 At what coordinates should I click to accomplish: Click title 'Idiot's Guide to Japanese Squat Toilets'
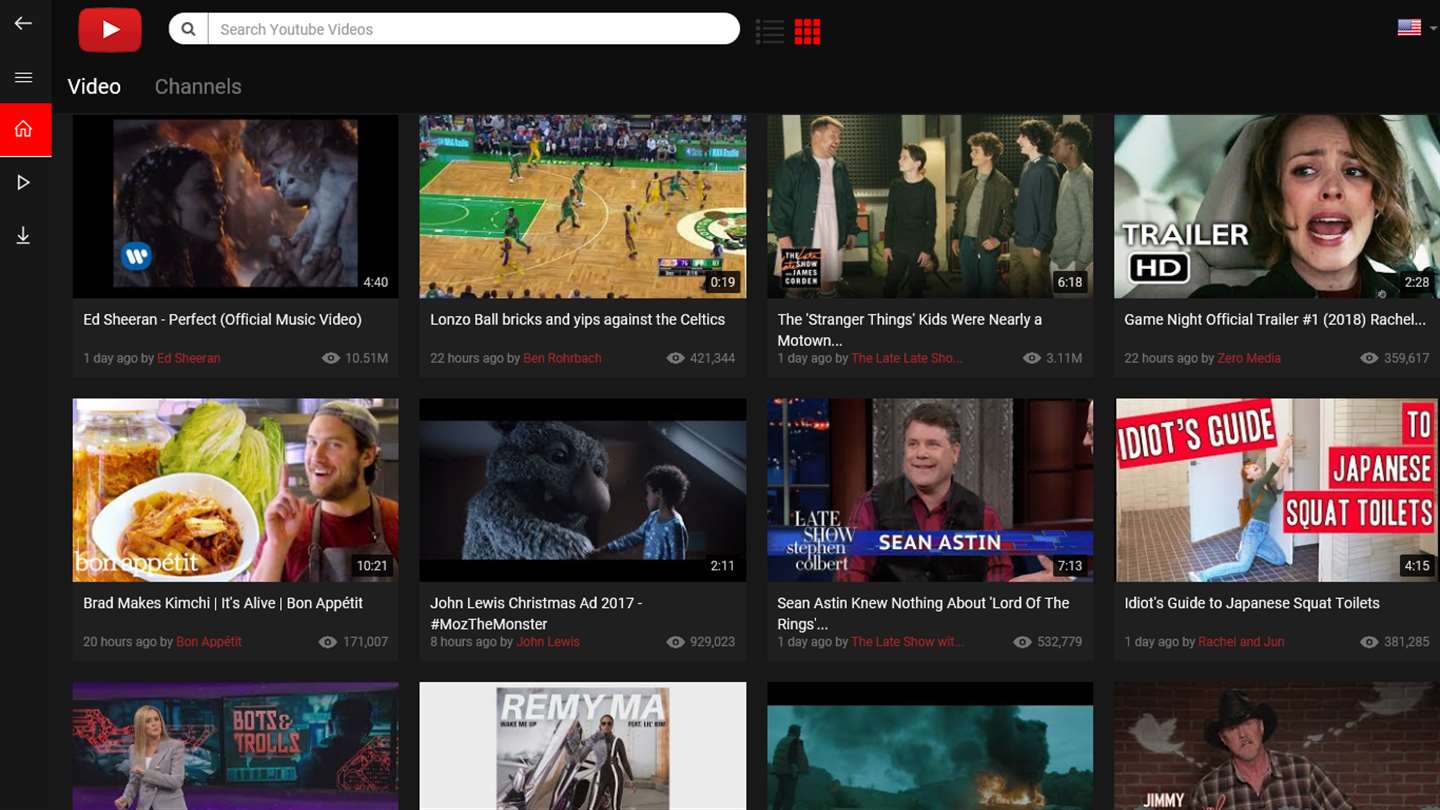[x=1252, y=604]
